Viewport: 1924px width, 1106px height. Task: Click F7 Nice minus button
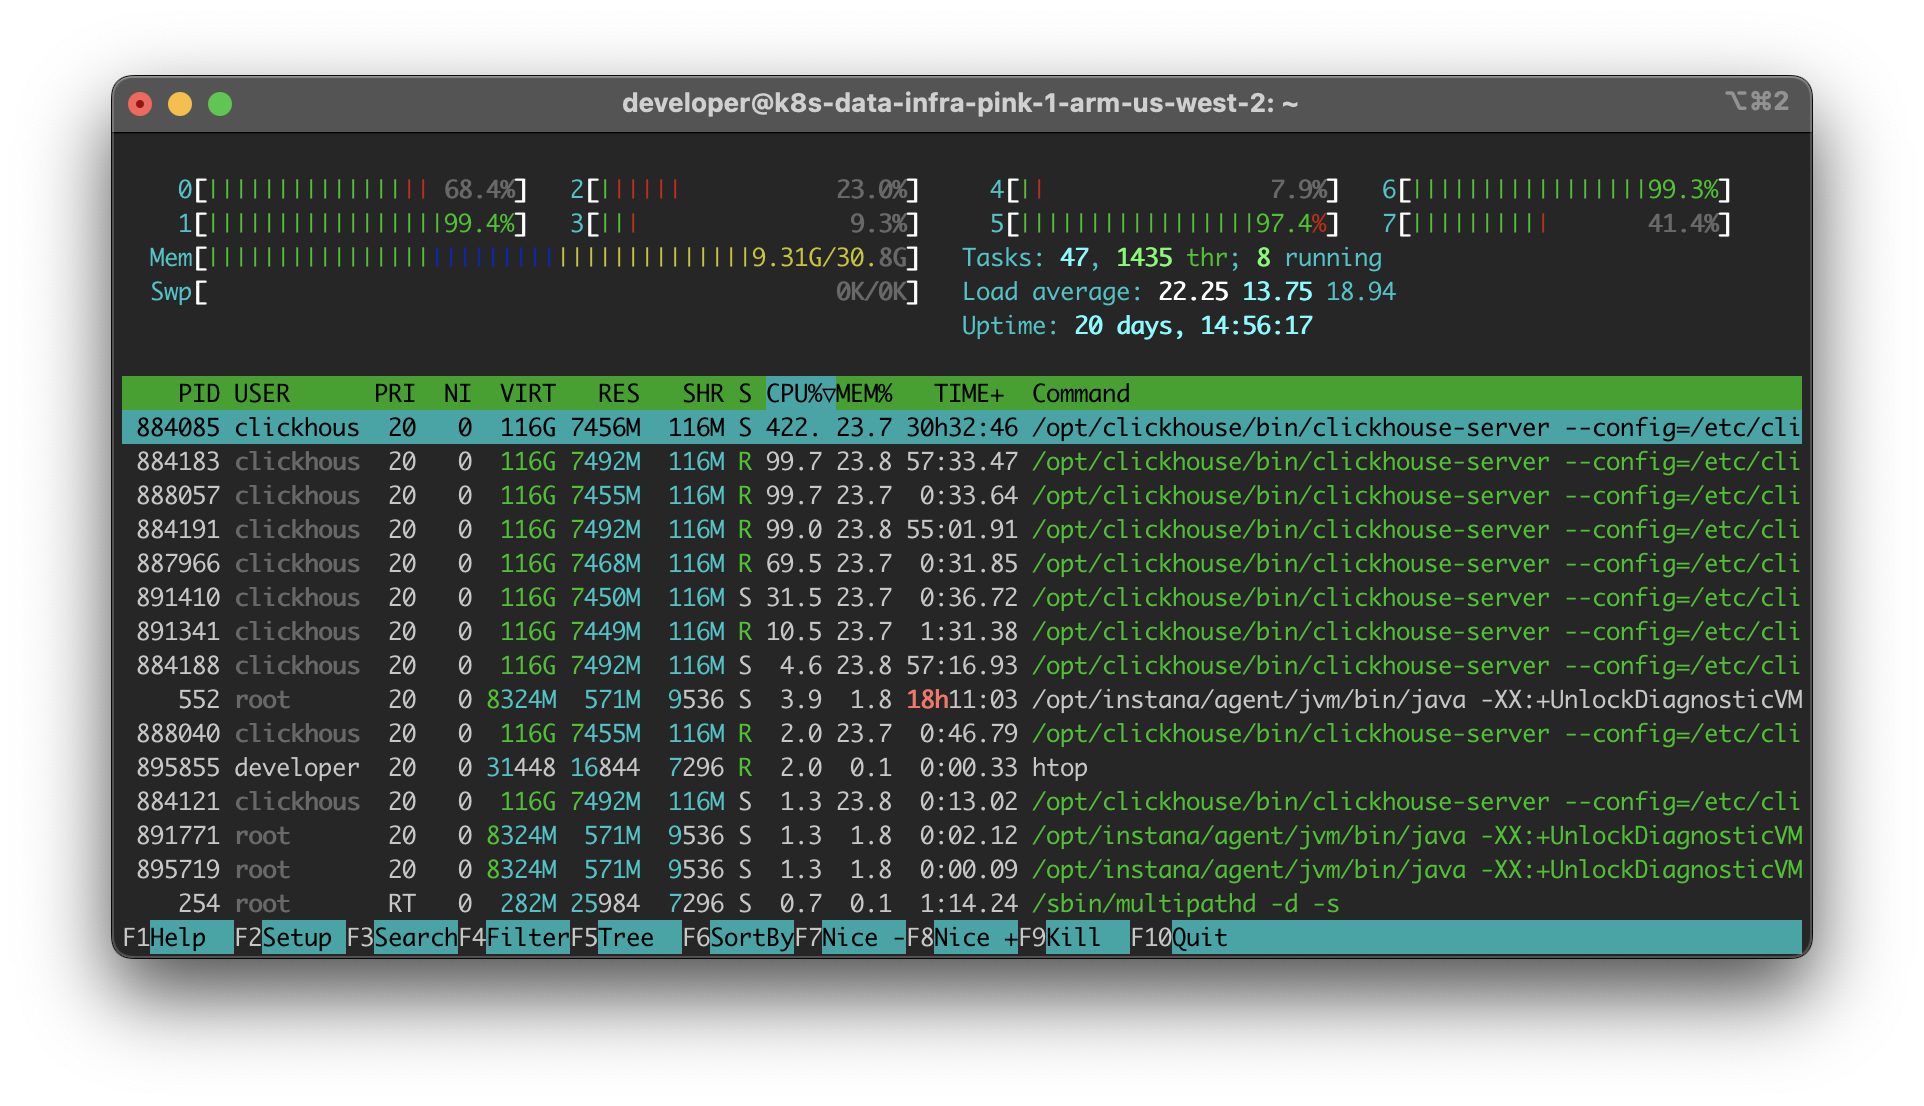tap(862, 938)
